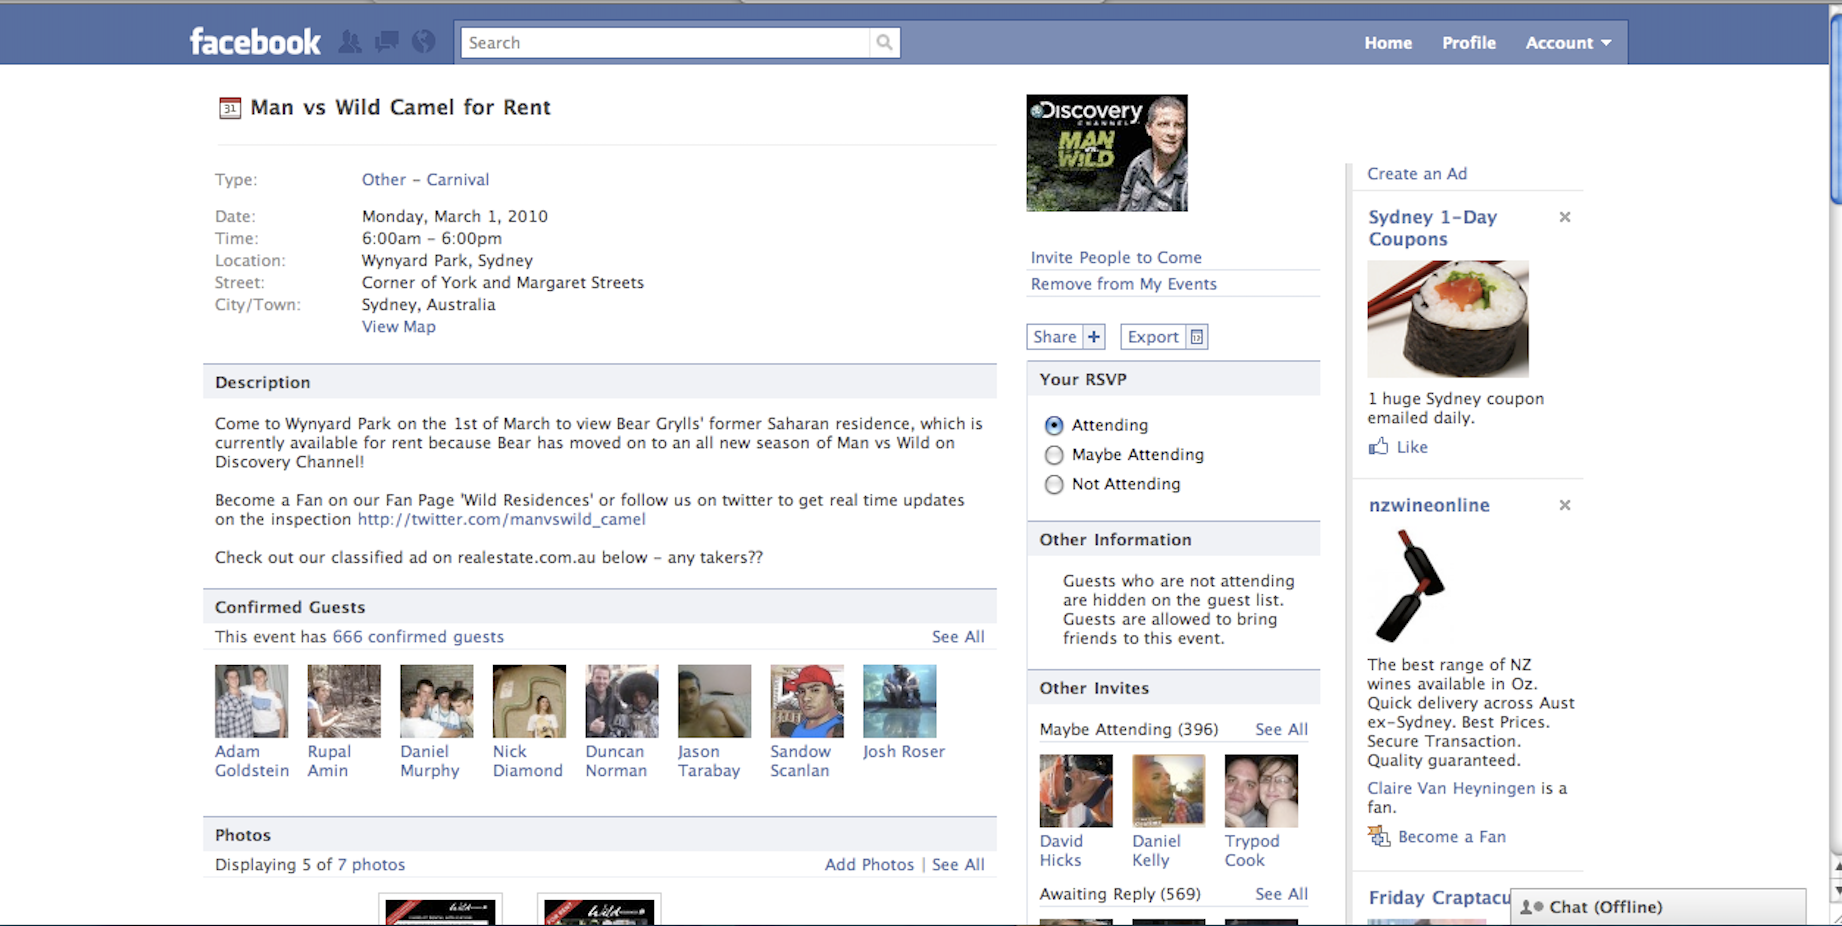1842x926 pixels.
Task: Open Jason Tarabay's profile photo
Action: [x=714, y=701]
